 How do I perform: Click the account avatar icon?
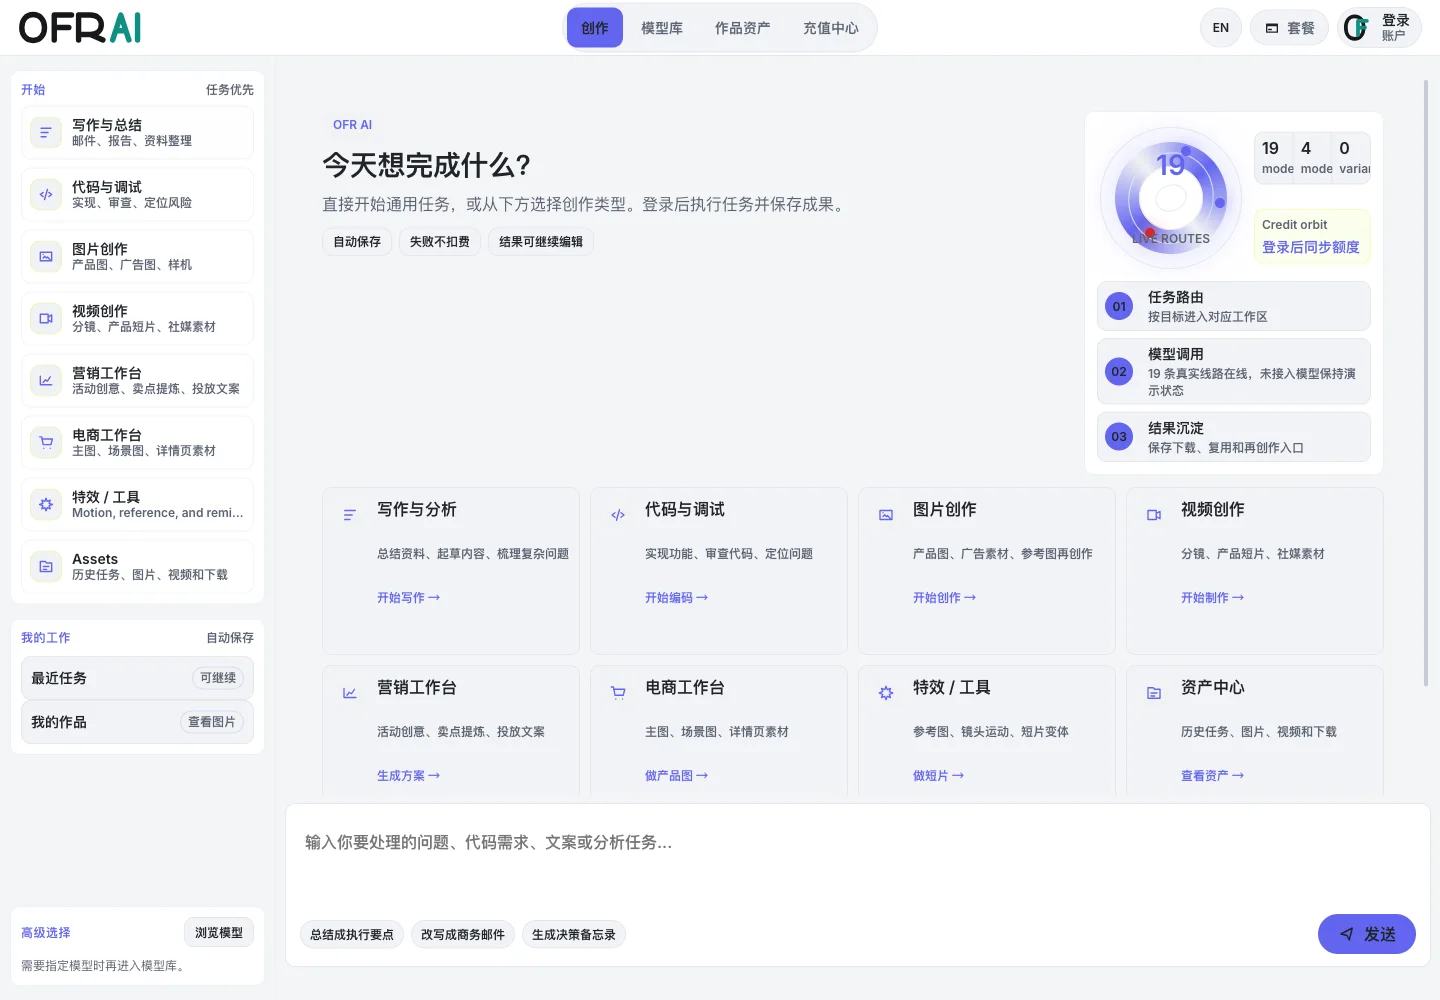1357,28
